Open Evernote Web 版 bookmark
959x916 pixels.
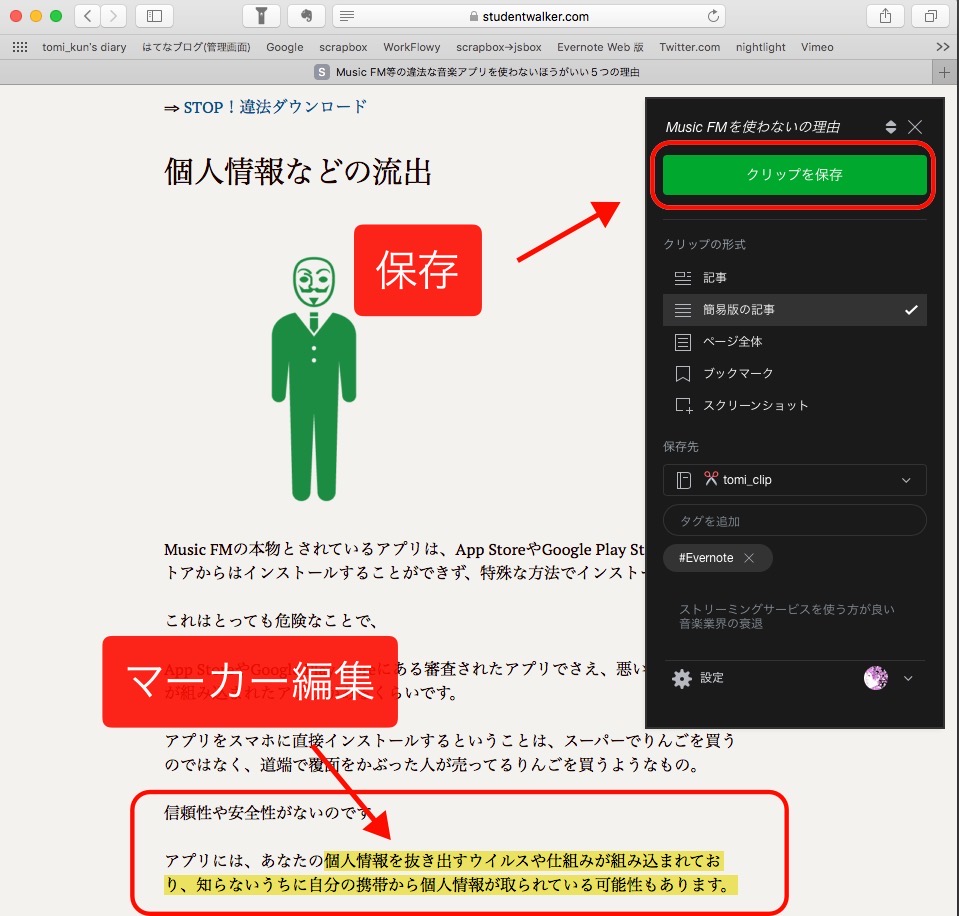[x=600, y=47]
